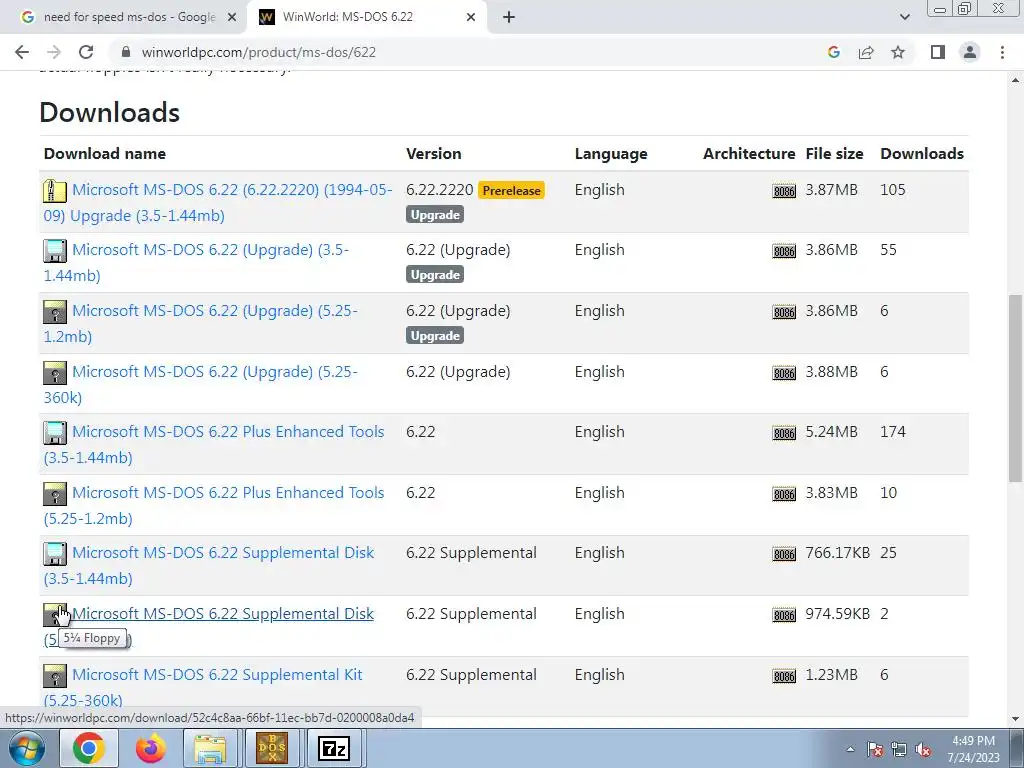This screenshot has height=768, width=1024.
Task: Click floppy icon for Supplemental Kit 5.25-360k
Action: [x=55, y=676]
